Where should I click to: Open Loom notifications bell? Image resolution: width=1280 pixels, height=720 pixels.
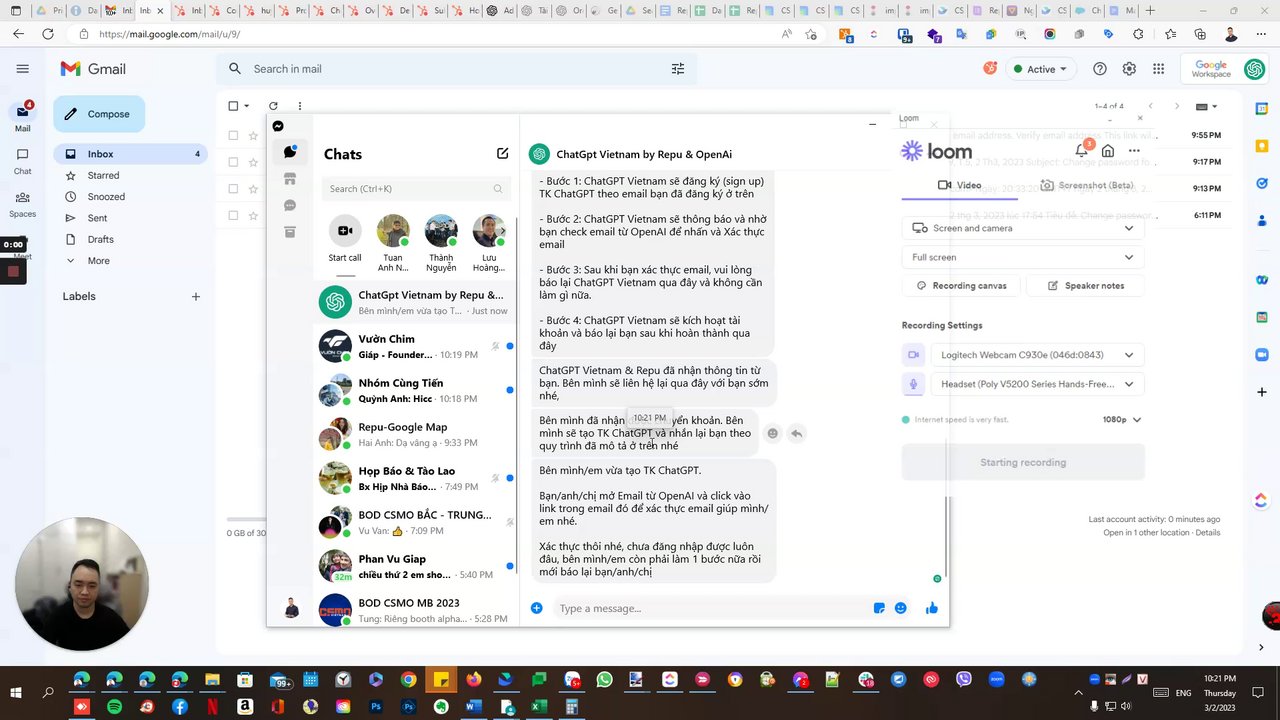pos(1082,150)
